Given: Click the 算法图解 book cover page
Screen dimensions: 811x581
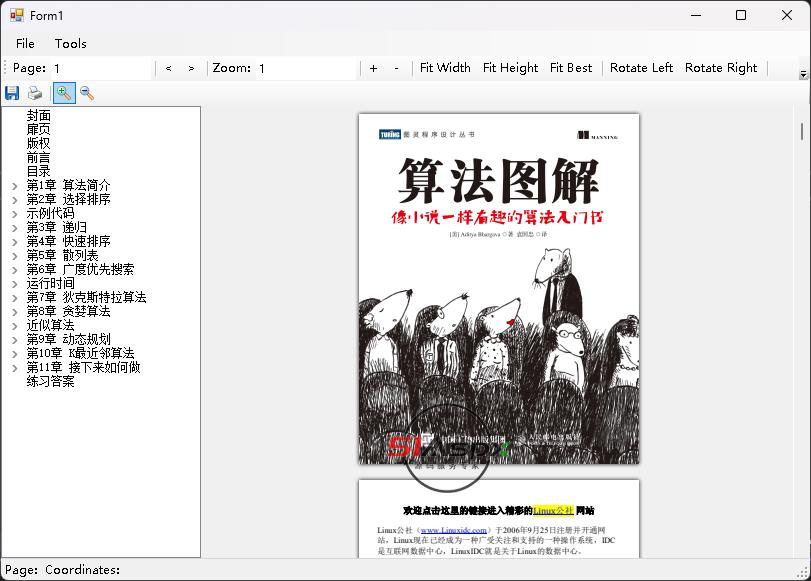Looking at the screenshot, I should [x=499, y=289].
